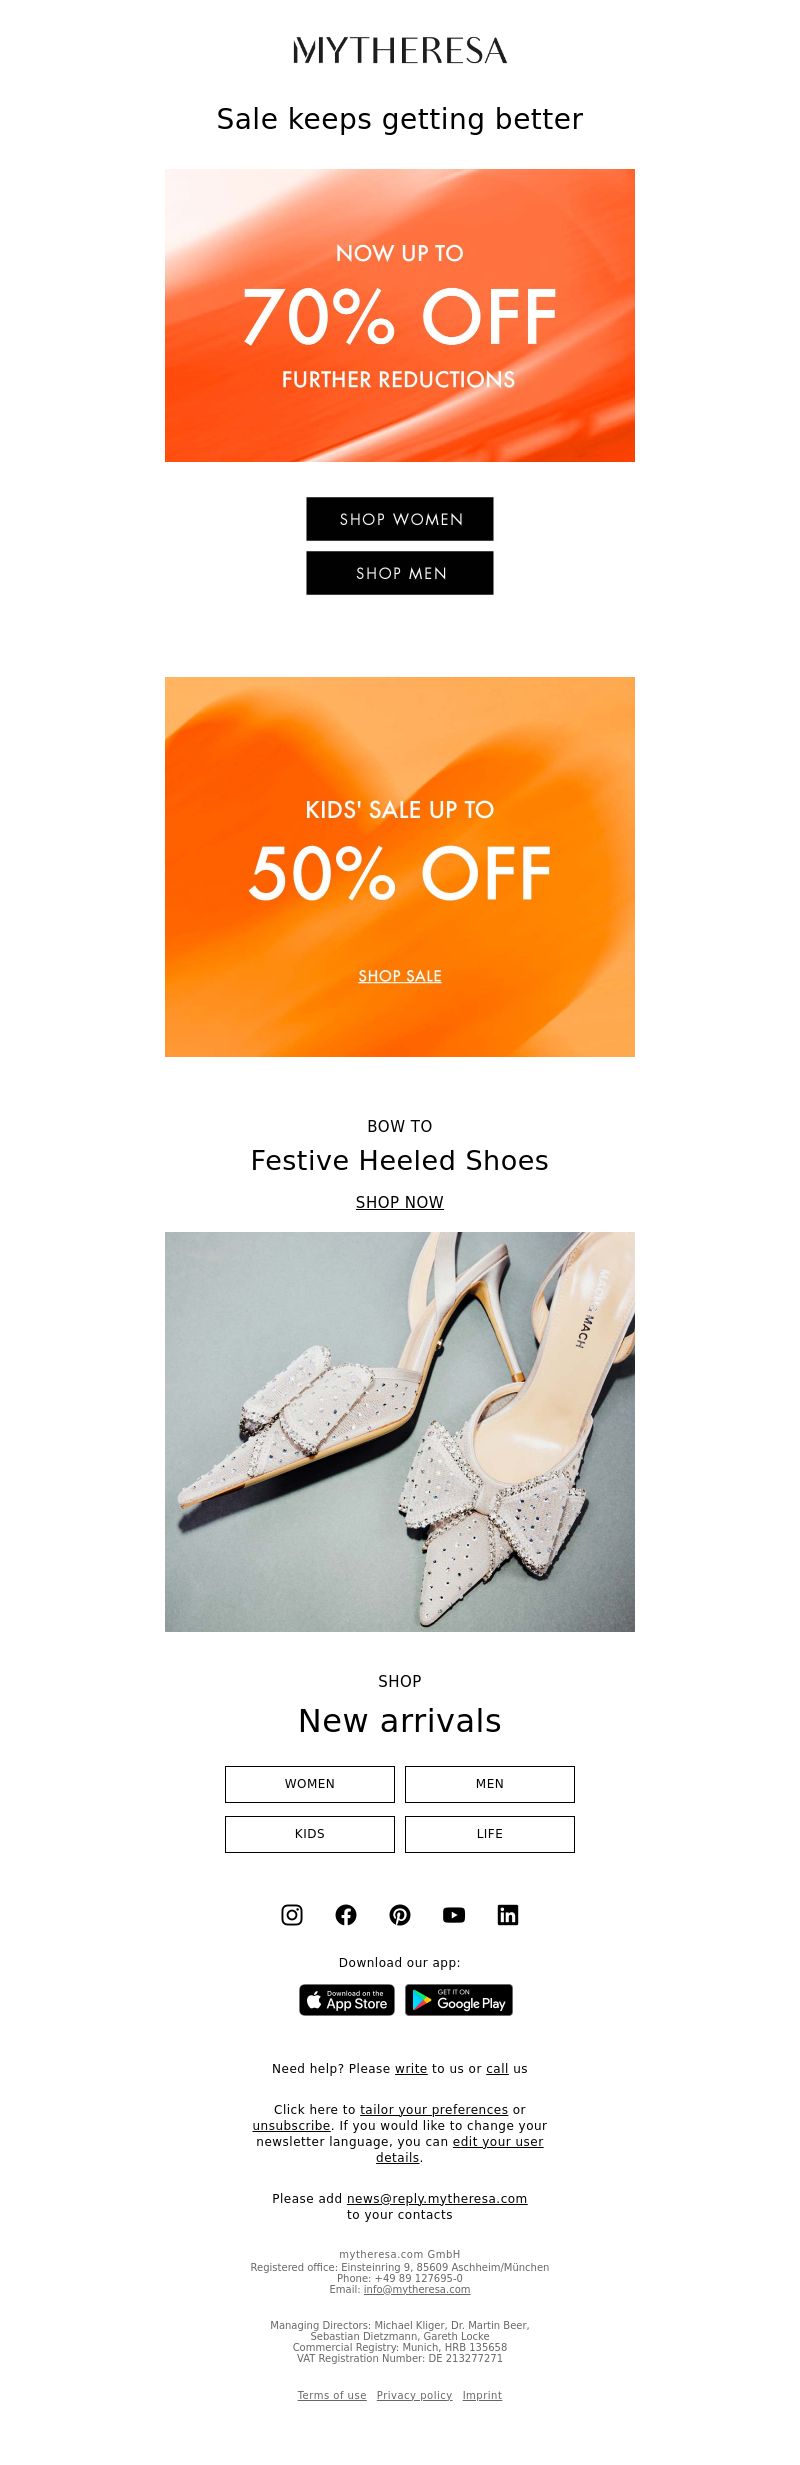Click the Mytheresa logo
Viewport: 800px width, 2465px height.
click(400, 50)
